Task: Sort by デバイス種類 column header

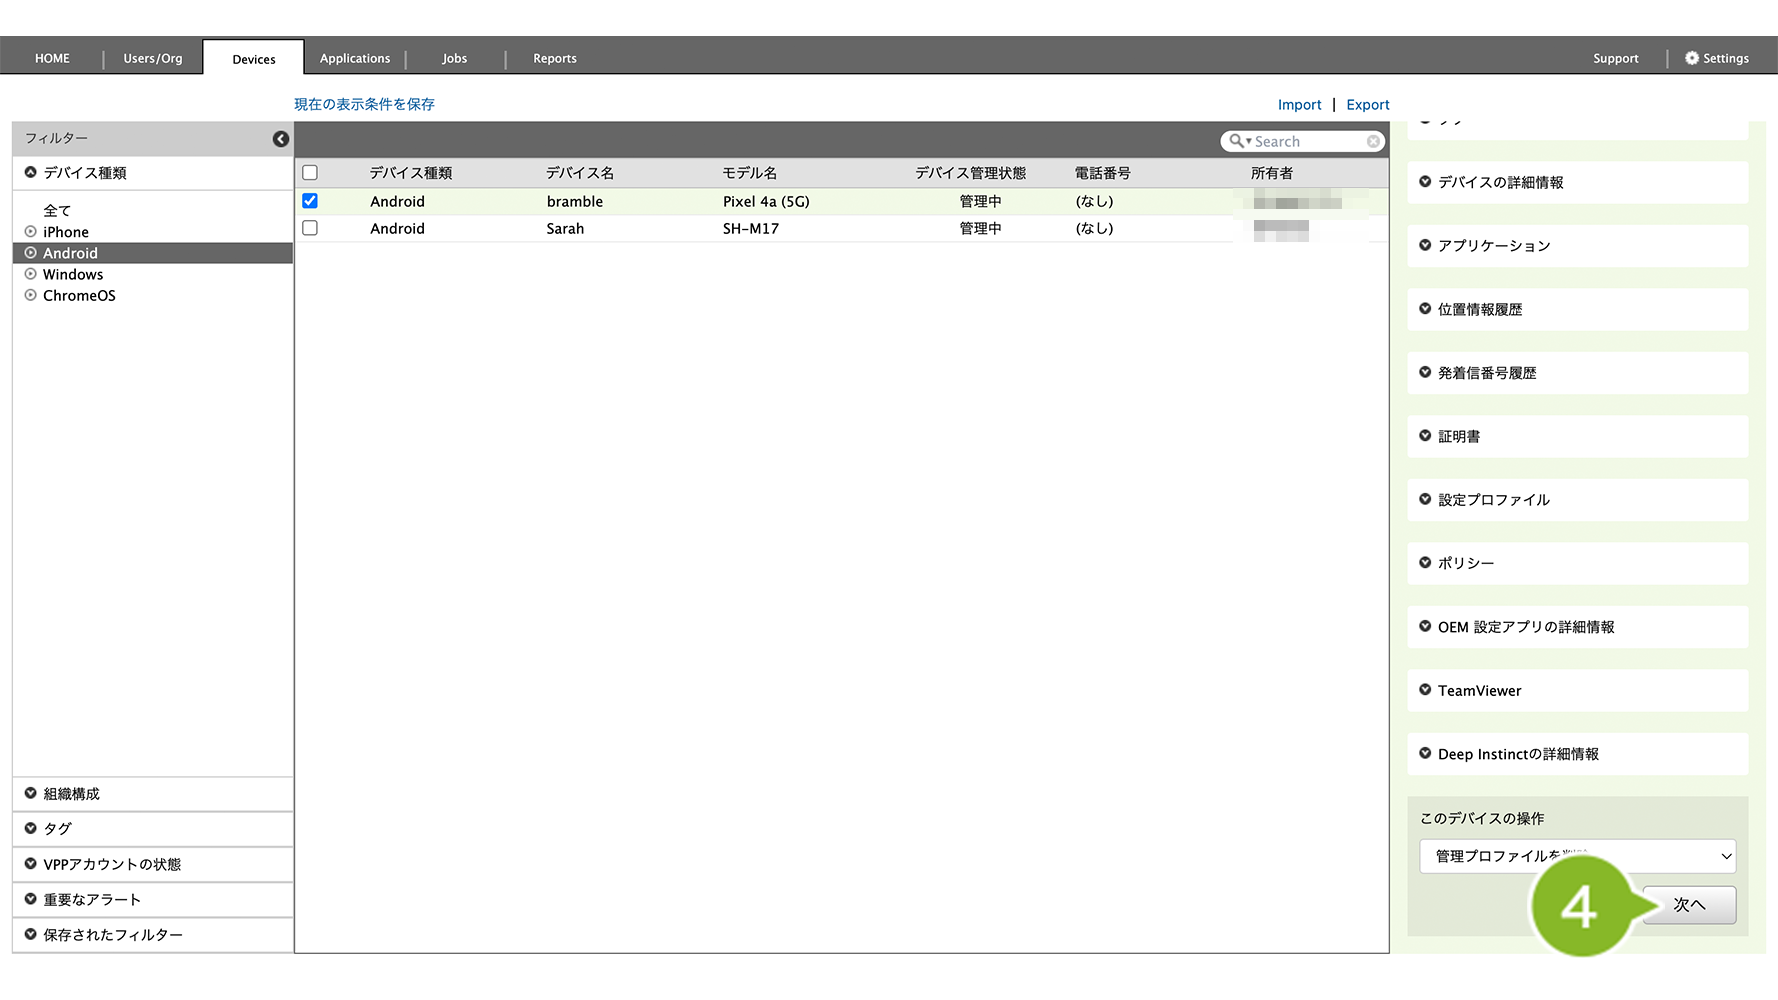Action: 411,173
